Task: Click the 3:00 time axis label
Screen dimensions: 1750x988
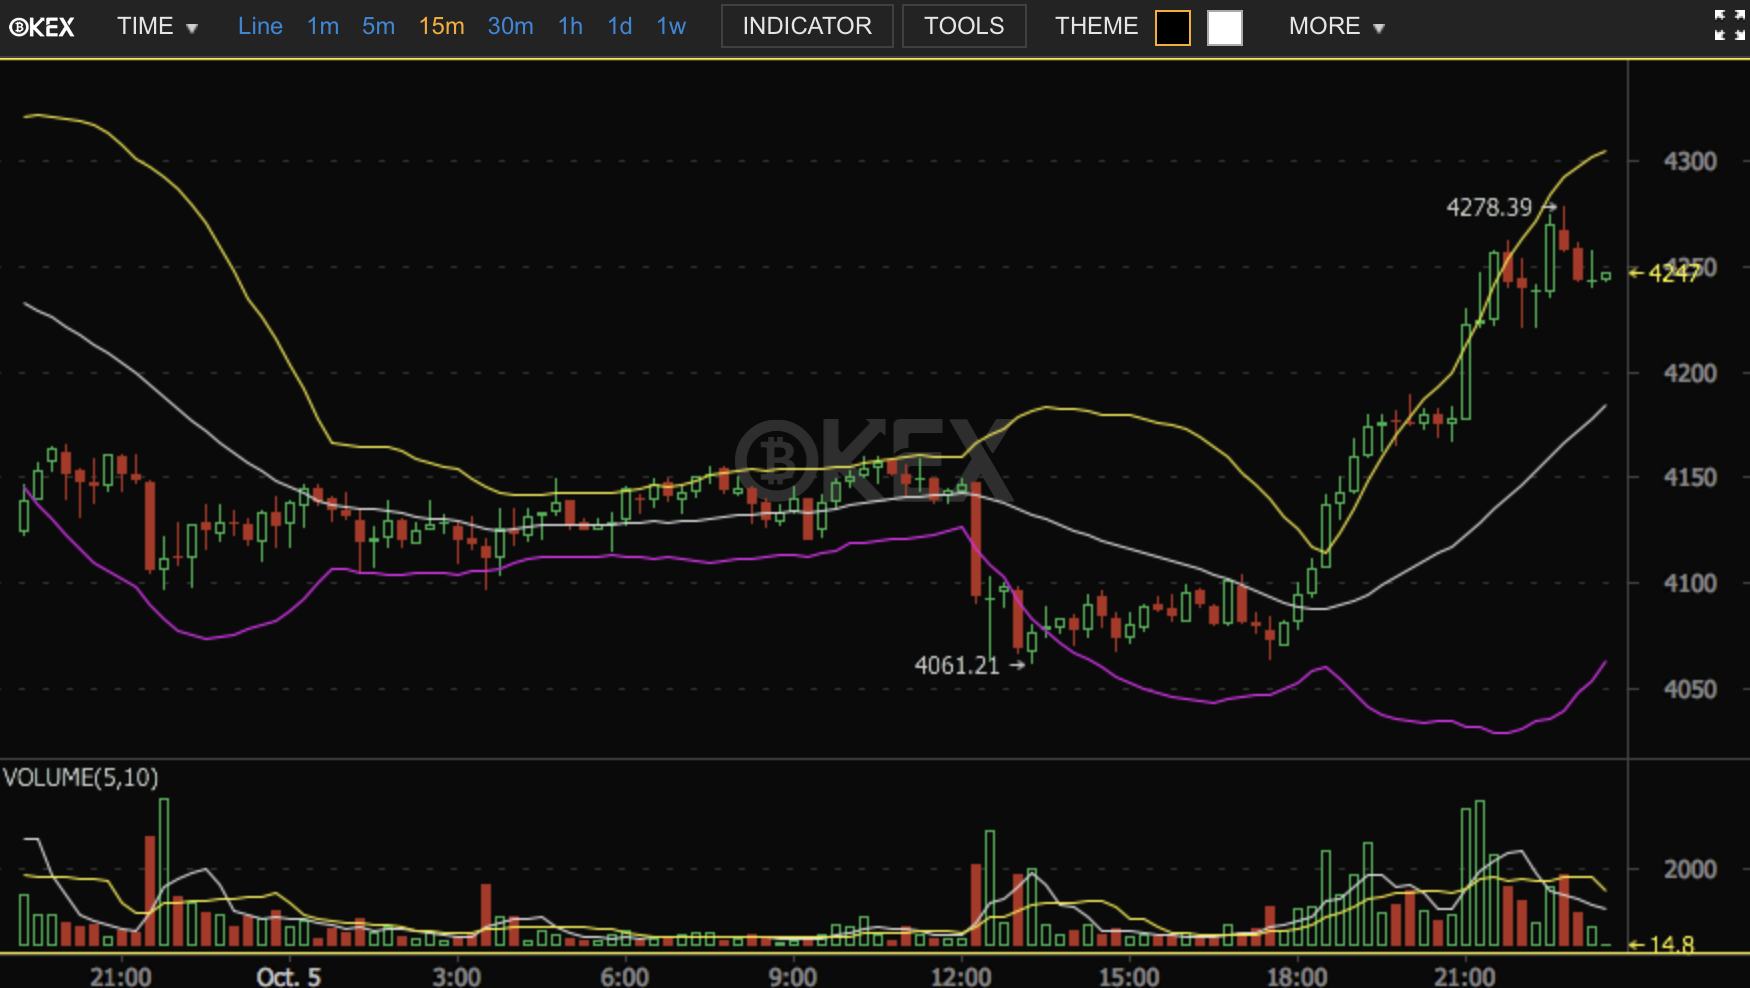Action: point(456,977)
